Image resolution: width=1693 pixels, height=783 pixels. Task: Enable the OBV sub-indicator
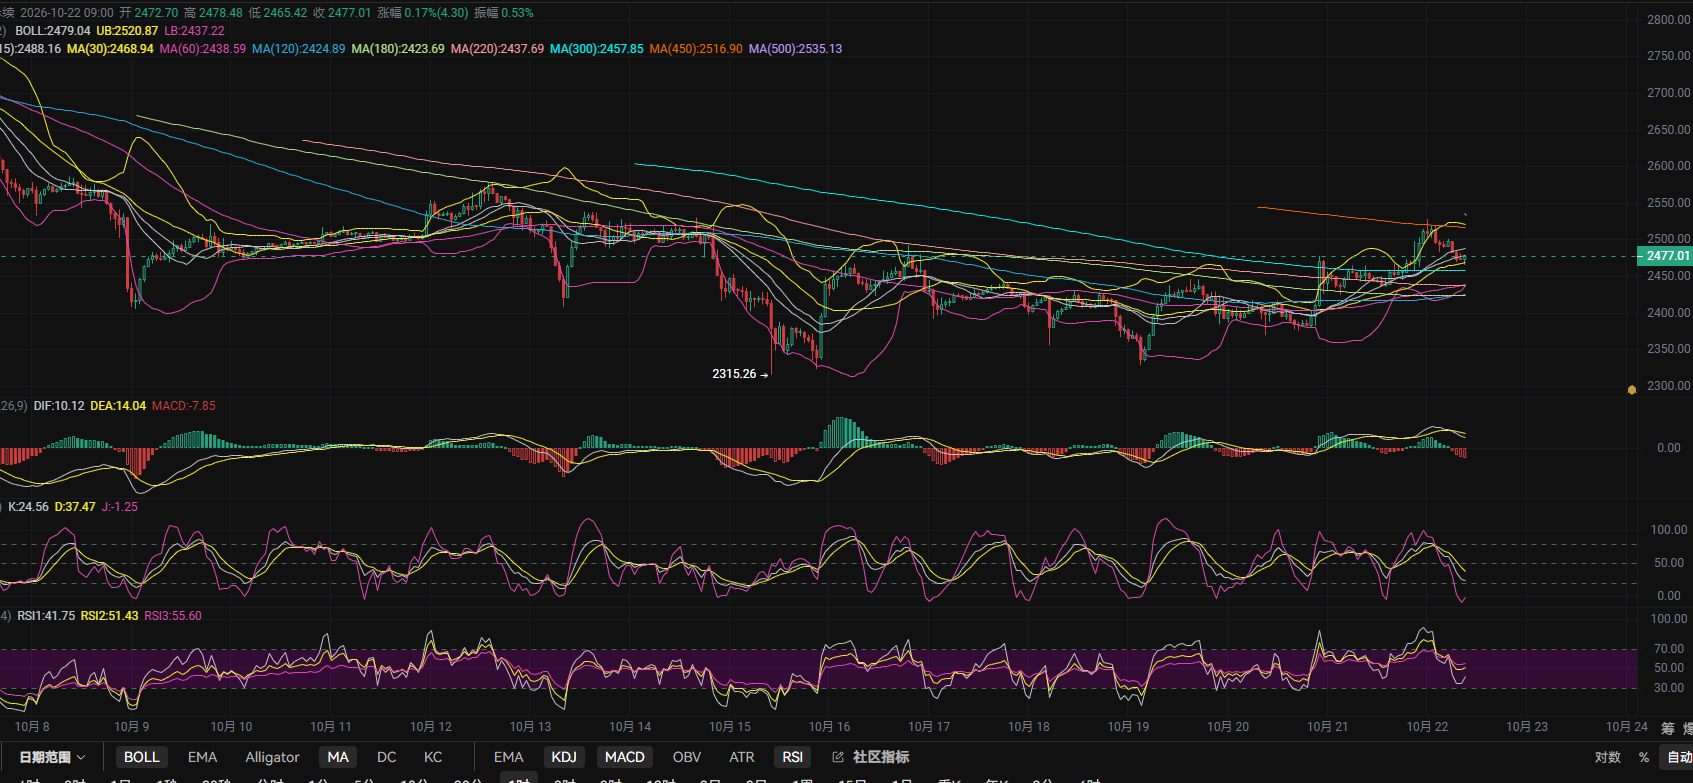[687, 757]
